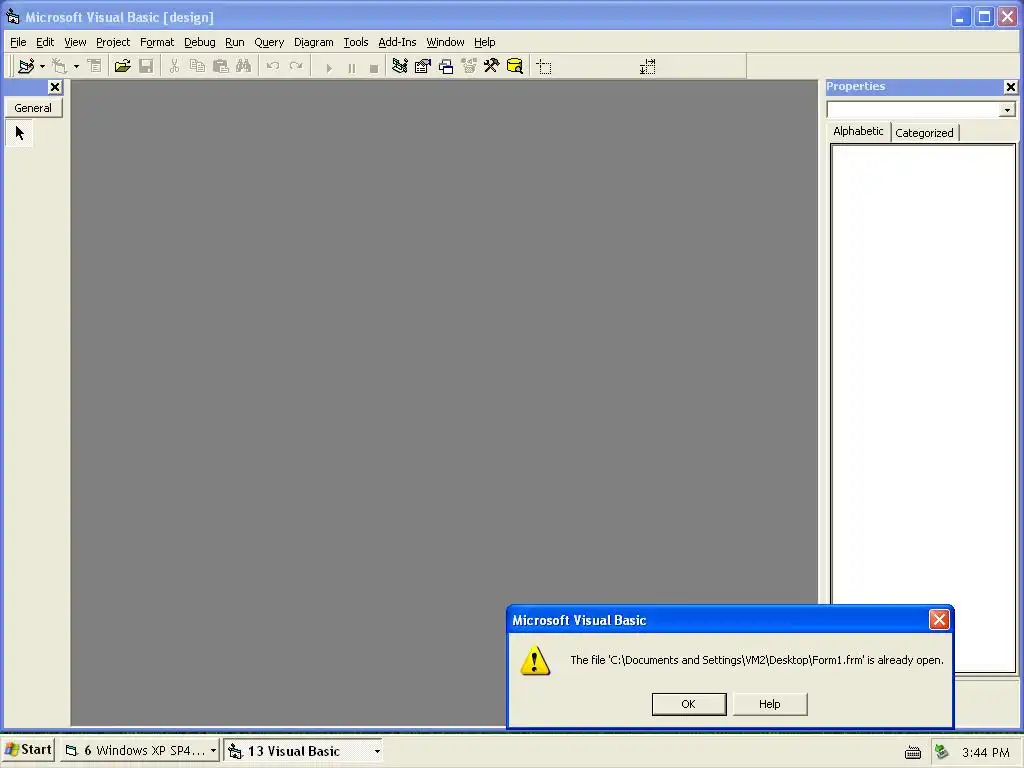Click Add Standard EXE Project icon
1024x768 pixels.
pyautogui.click(x=26, y=66)
